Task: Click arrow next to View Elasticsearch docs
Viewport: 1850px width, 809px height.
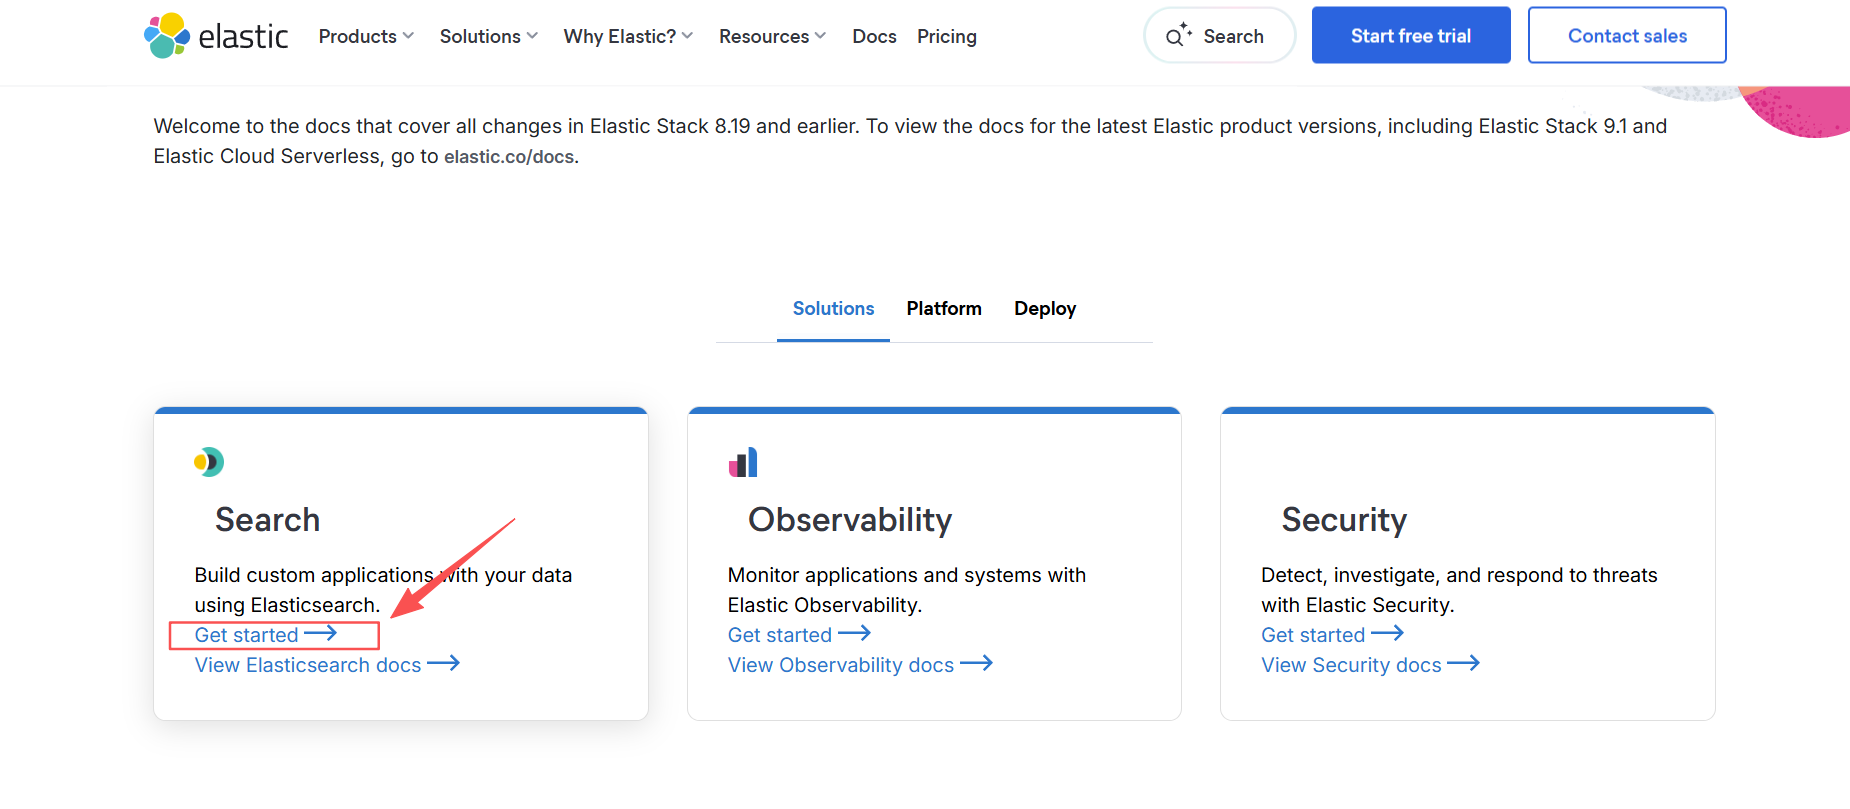Action: click(443, 664)
